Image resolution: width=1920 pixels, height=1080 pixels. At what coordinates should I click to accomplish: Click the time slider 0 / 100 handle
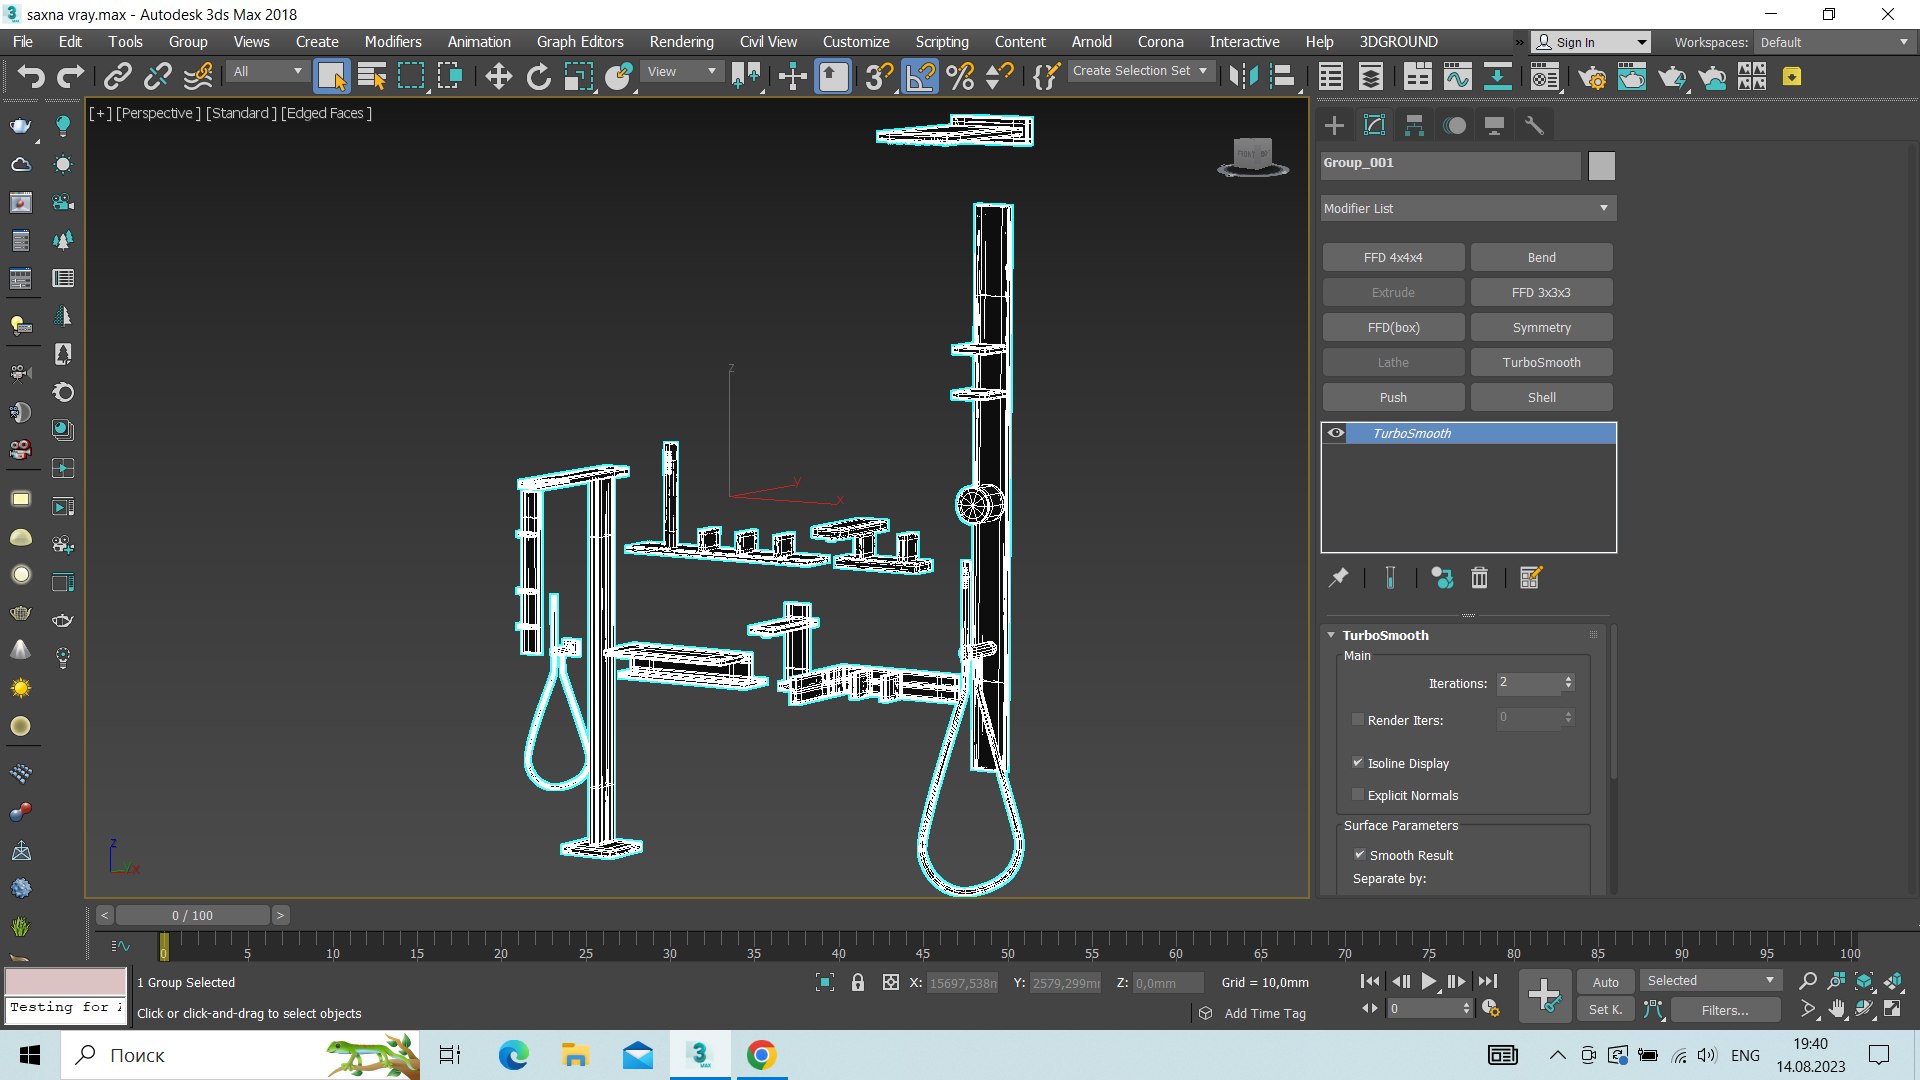coord(192,915)
